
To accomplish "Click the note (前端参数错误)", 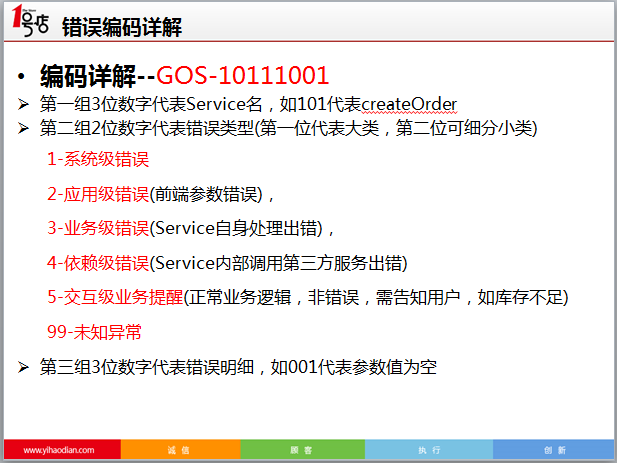I will [206, 194].
